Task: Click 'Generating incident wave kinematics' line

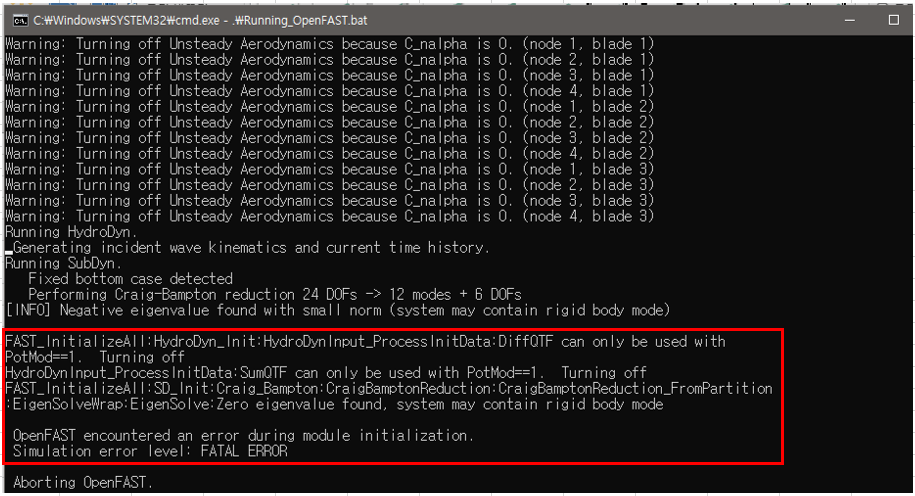Action: (x=251, y=247)
